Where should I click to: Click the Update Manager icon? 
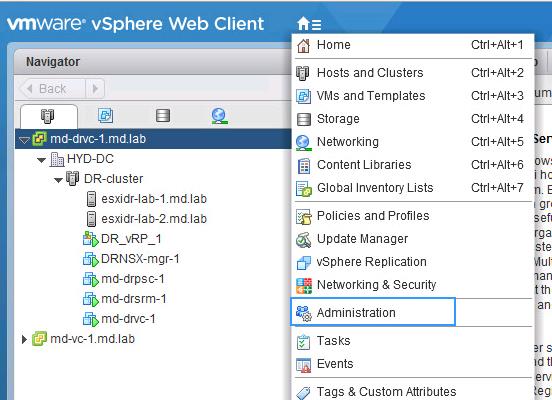[303, 239]
